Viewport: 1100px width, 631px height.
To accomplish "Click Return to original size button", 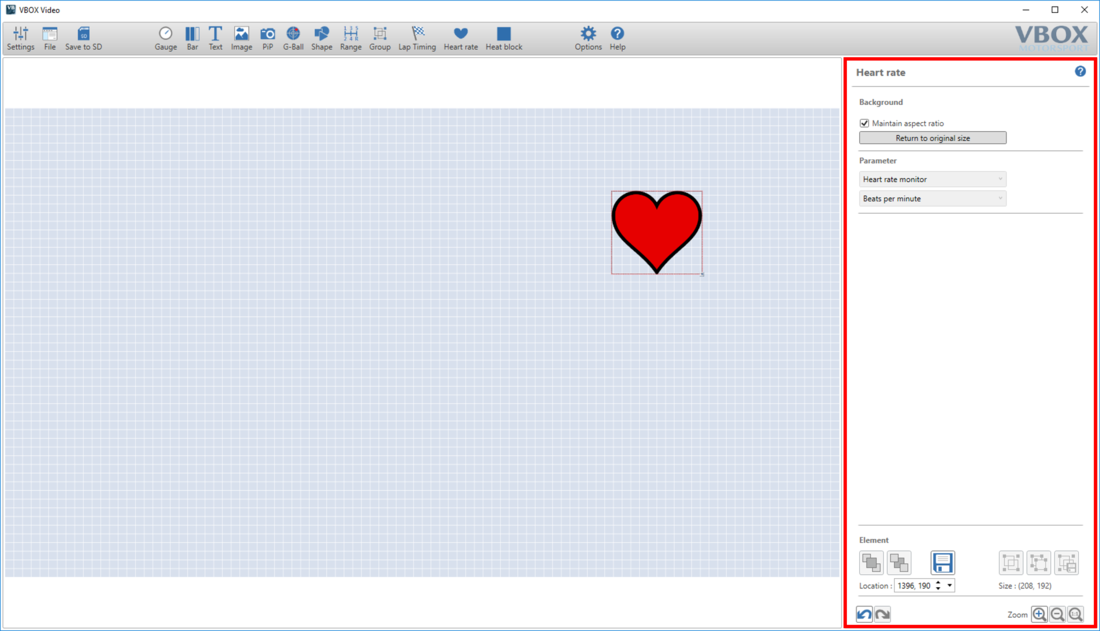I will pos(932,138).
